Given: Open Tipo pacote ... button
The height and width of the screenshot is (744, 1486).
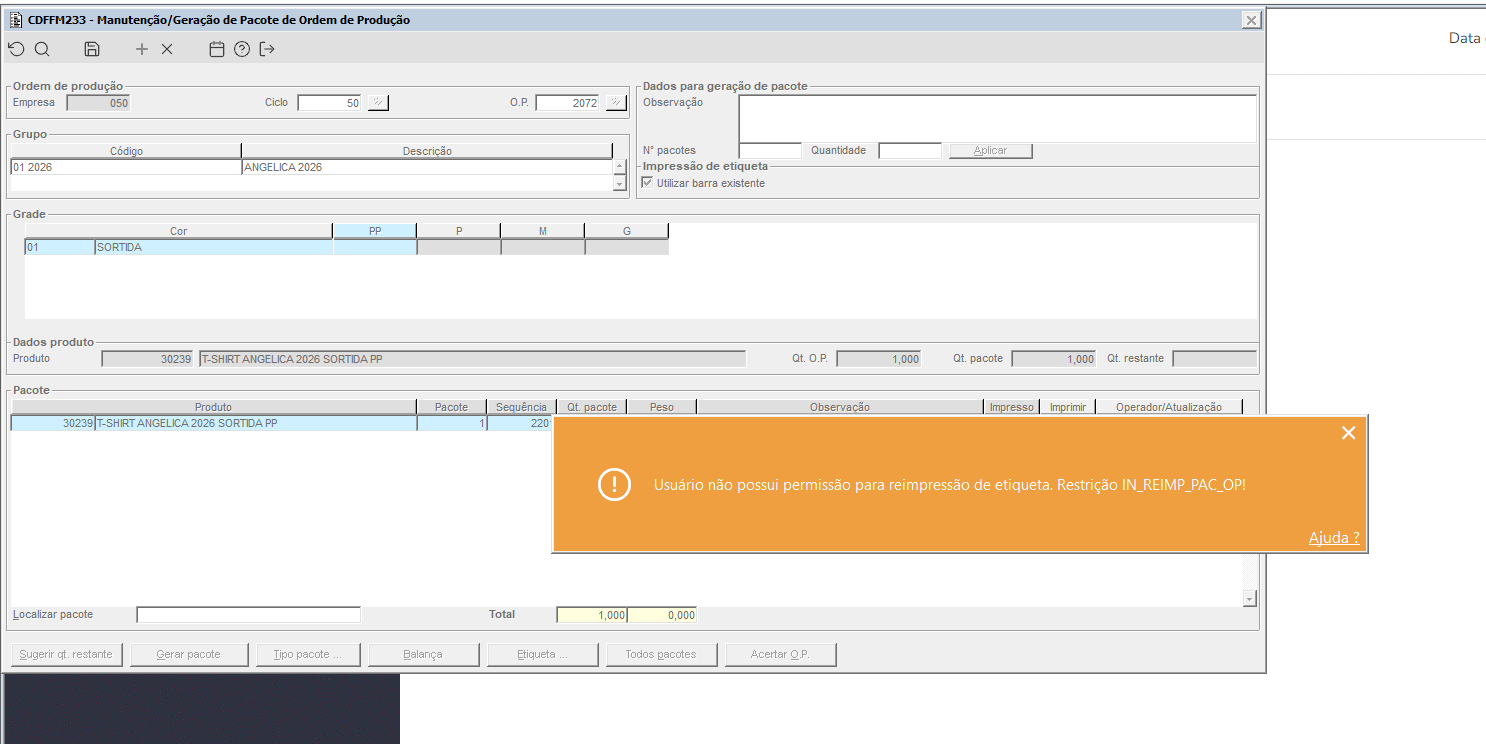Looking at the screenshot, I should coord(307,654).
